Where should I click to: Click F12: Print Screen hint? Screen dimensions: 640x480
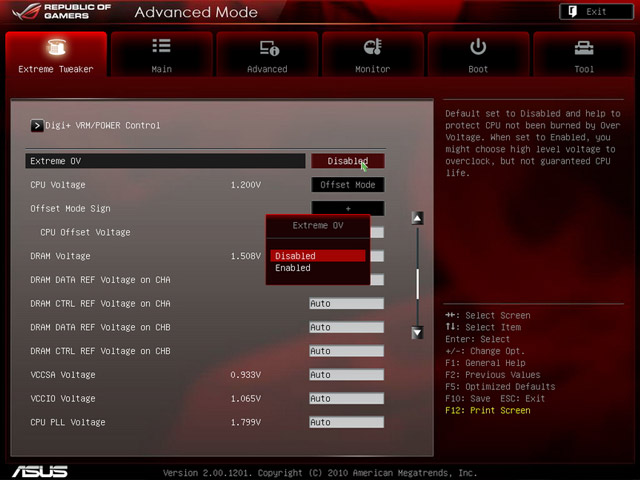coord(488,410)
